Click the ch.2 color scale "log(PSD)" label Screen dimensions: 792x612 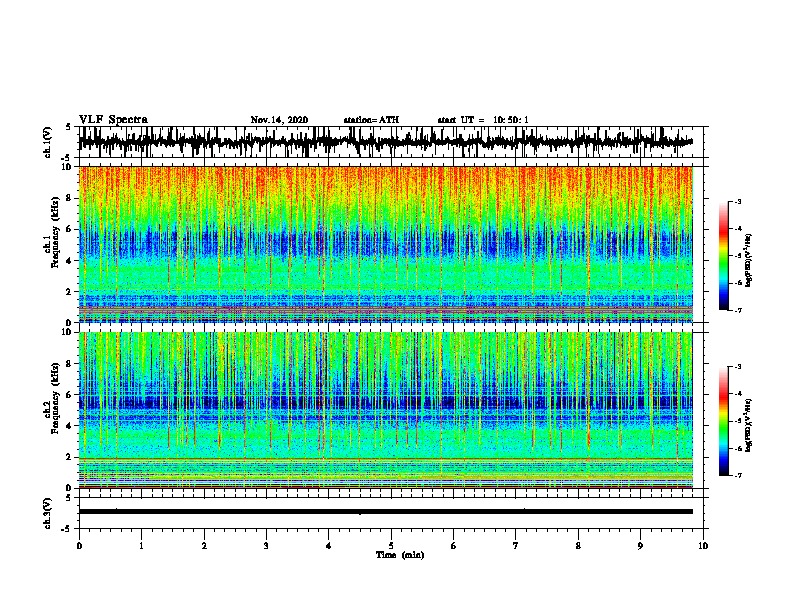point(749,425)
